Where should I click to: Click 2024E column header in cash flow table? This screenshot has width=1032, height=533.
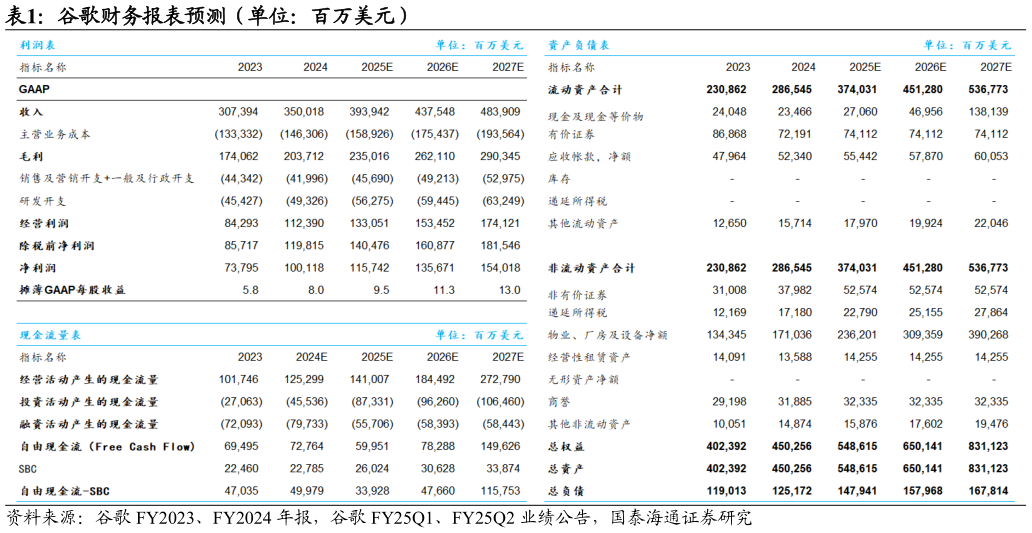(x=312, y=357)
